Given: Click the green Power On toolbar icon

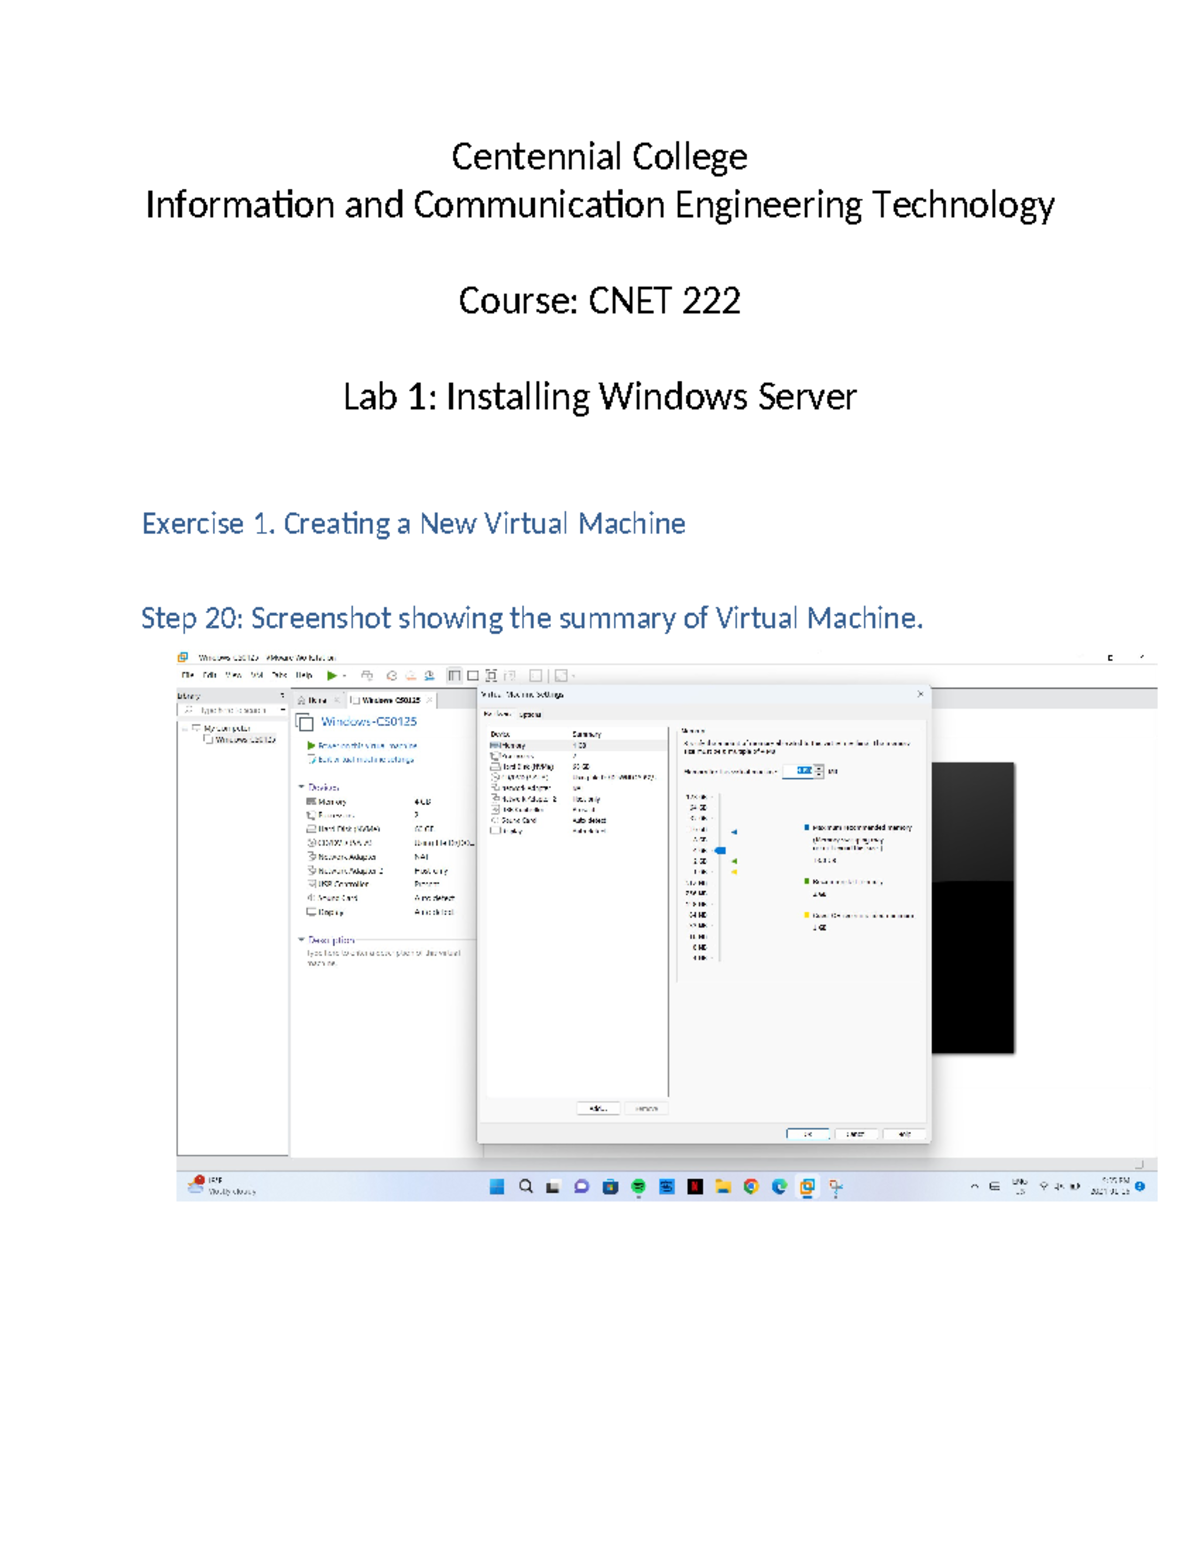Looking at the screenshot, I should tap(331, 675).
